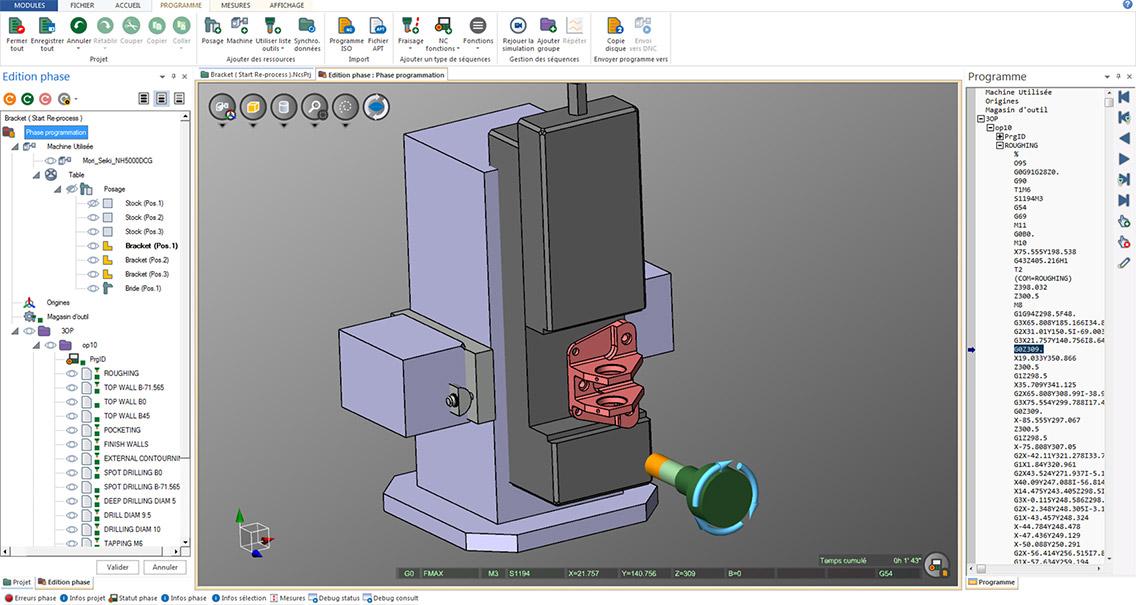Viewport: 1136px width, 605px height.
Task: Add a Machine resource from ribbon
Action: tap(239, 25)
